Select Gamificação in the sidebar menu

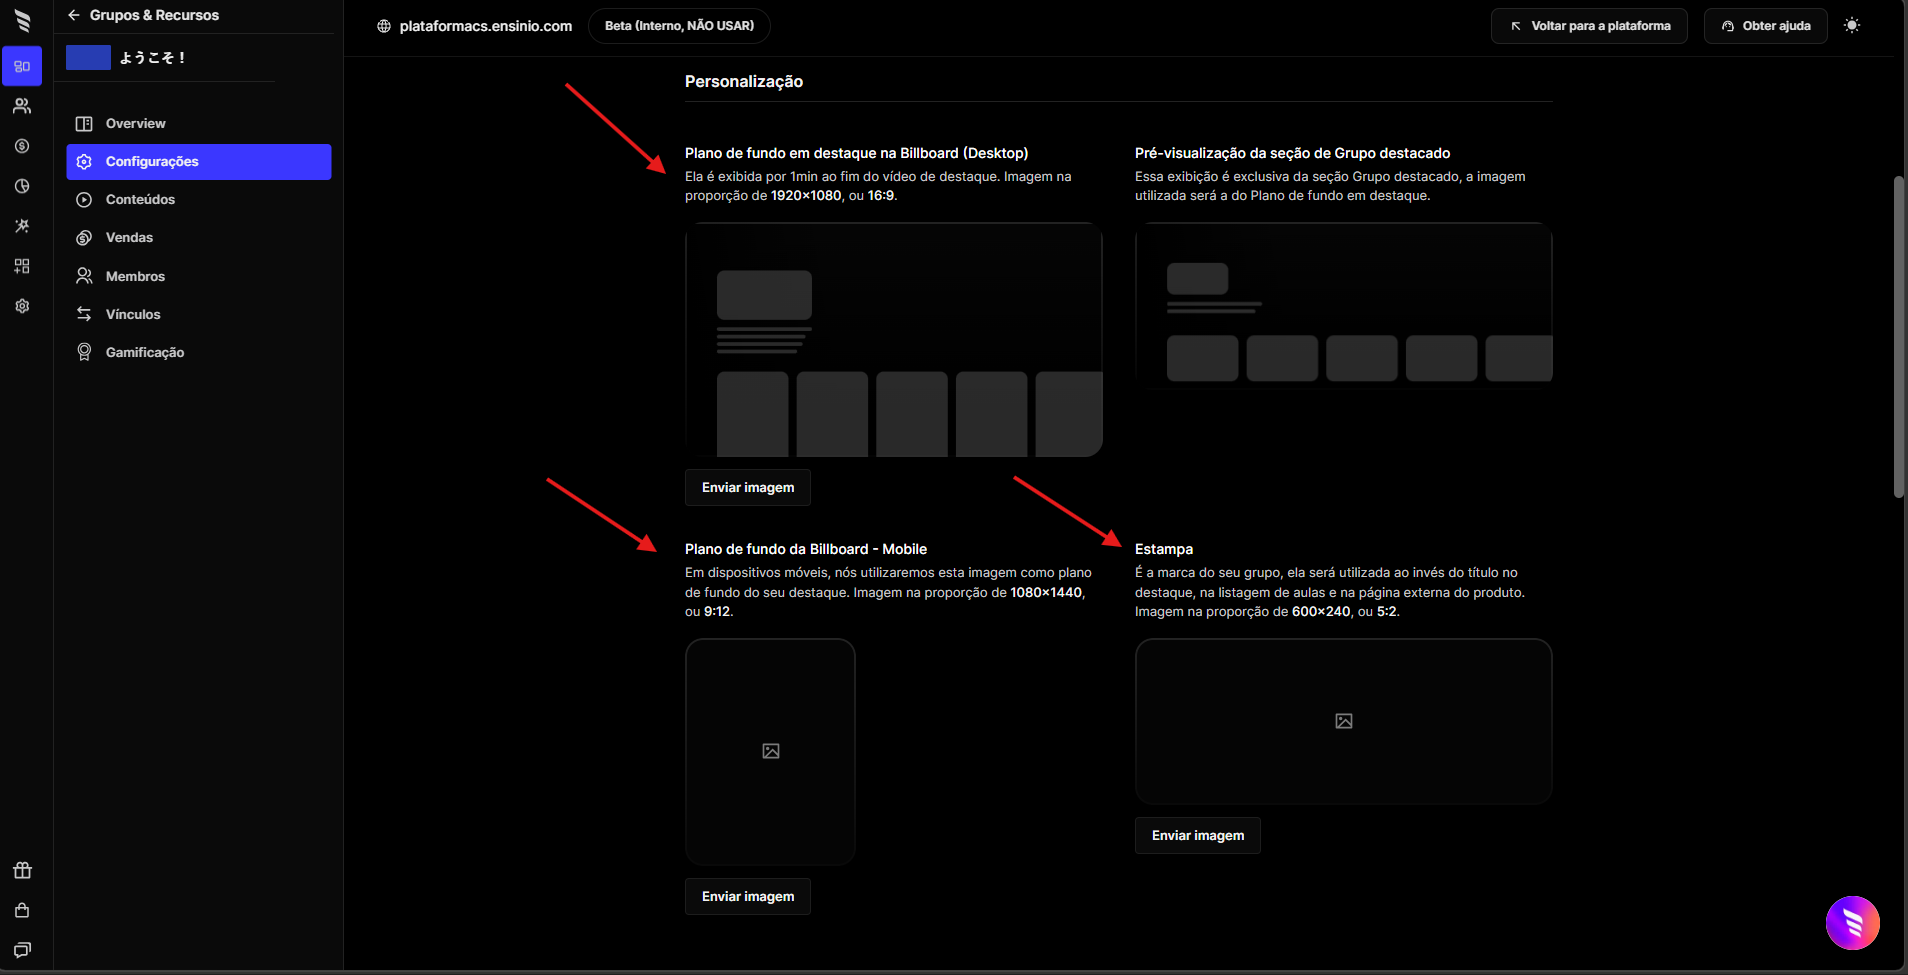(x=145, y=353)
